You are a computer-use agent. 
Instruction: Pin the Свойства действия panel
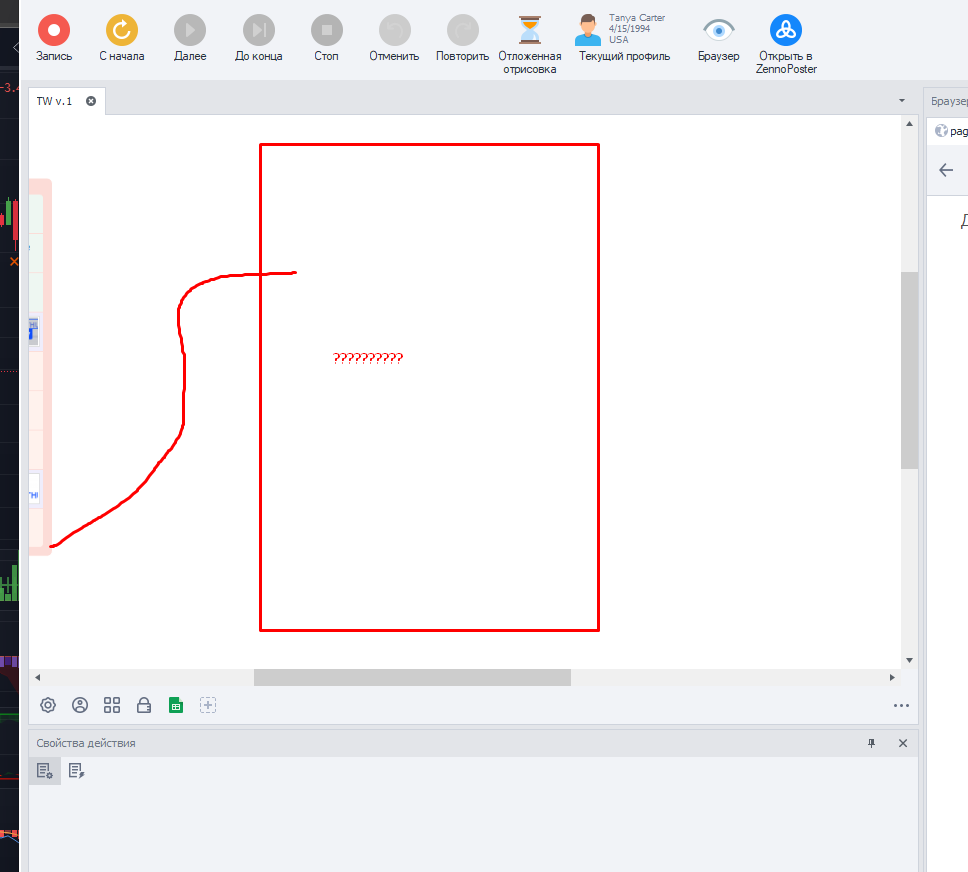point(872,743)
